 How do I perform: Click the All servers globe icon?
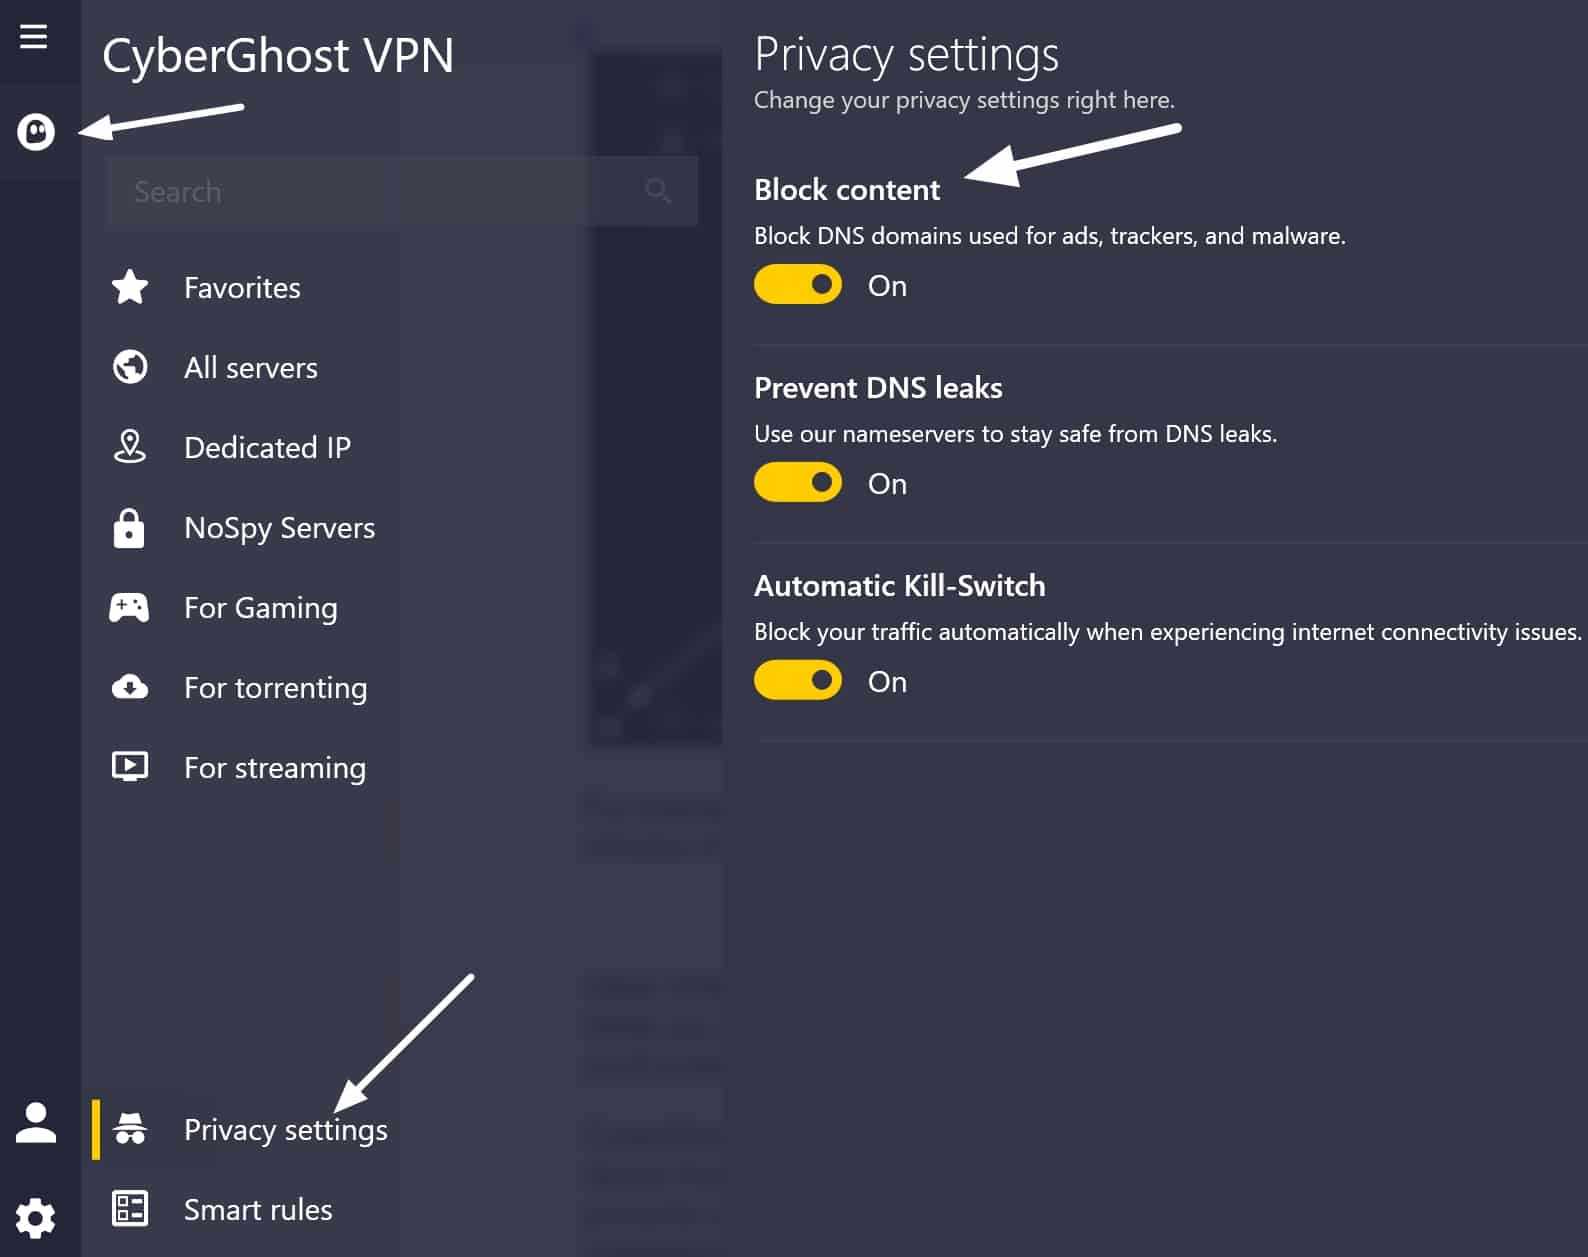click(130, 367)
